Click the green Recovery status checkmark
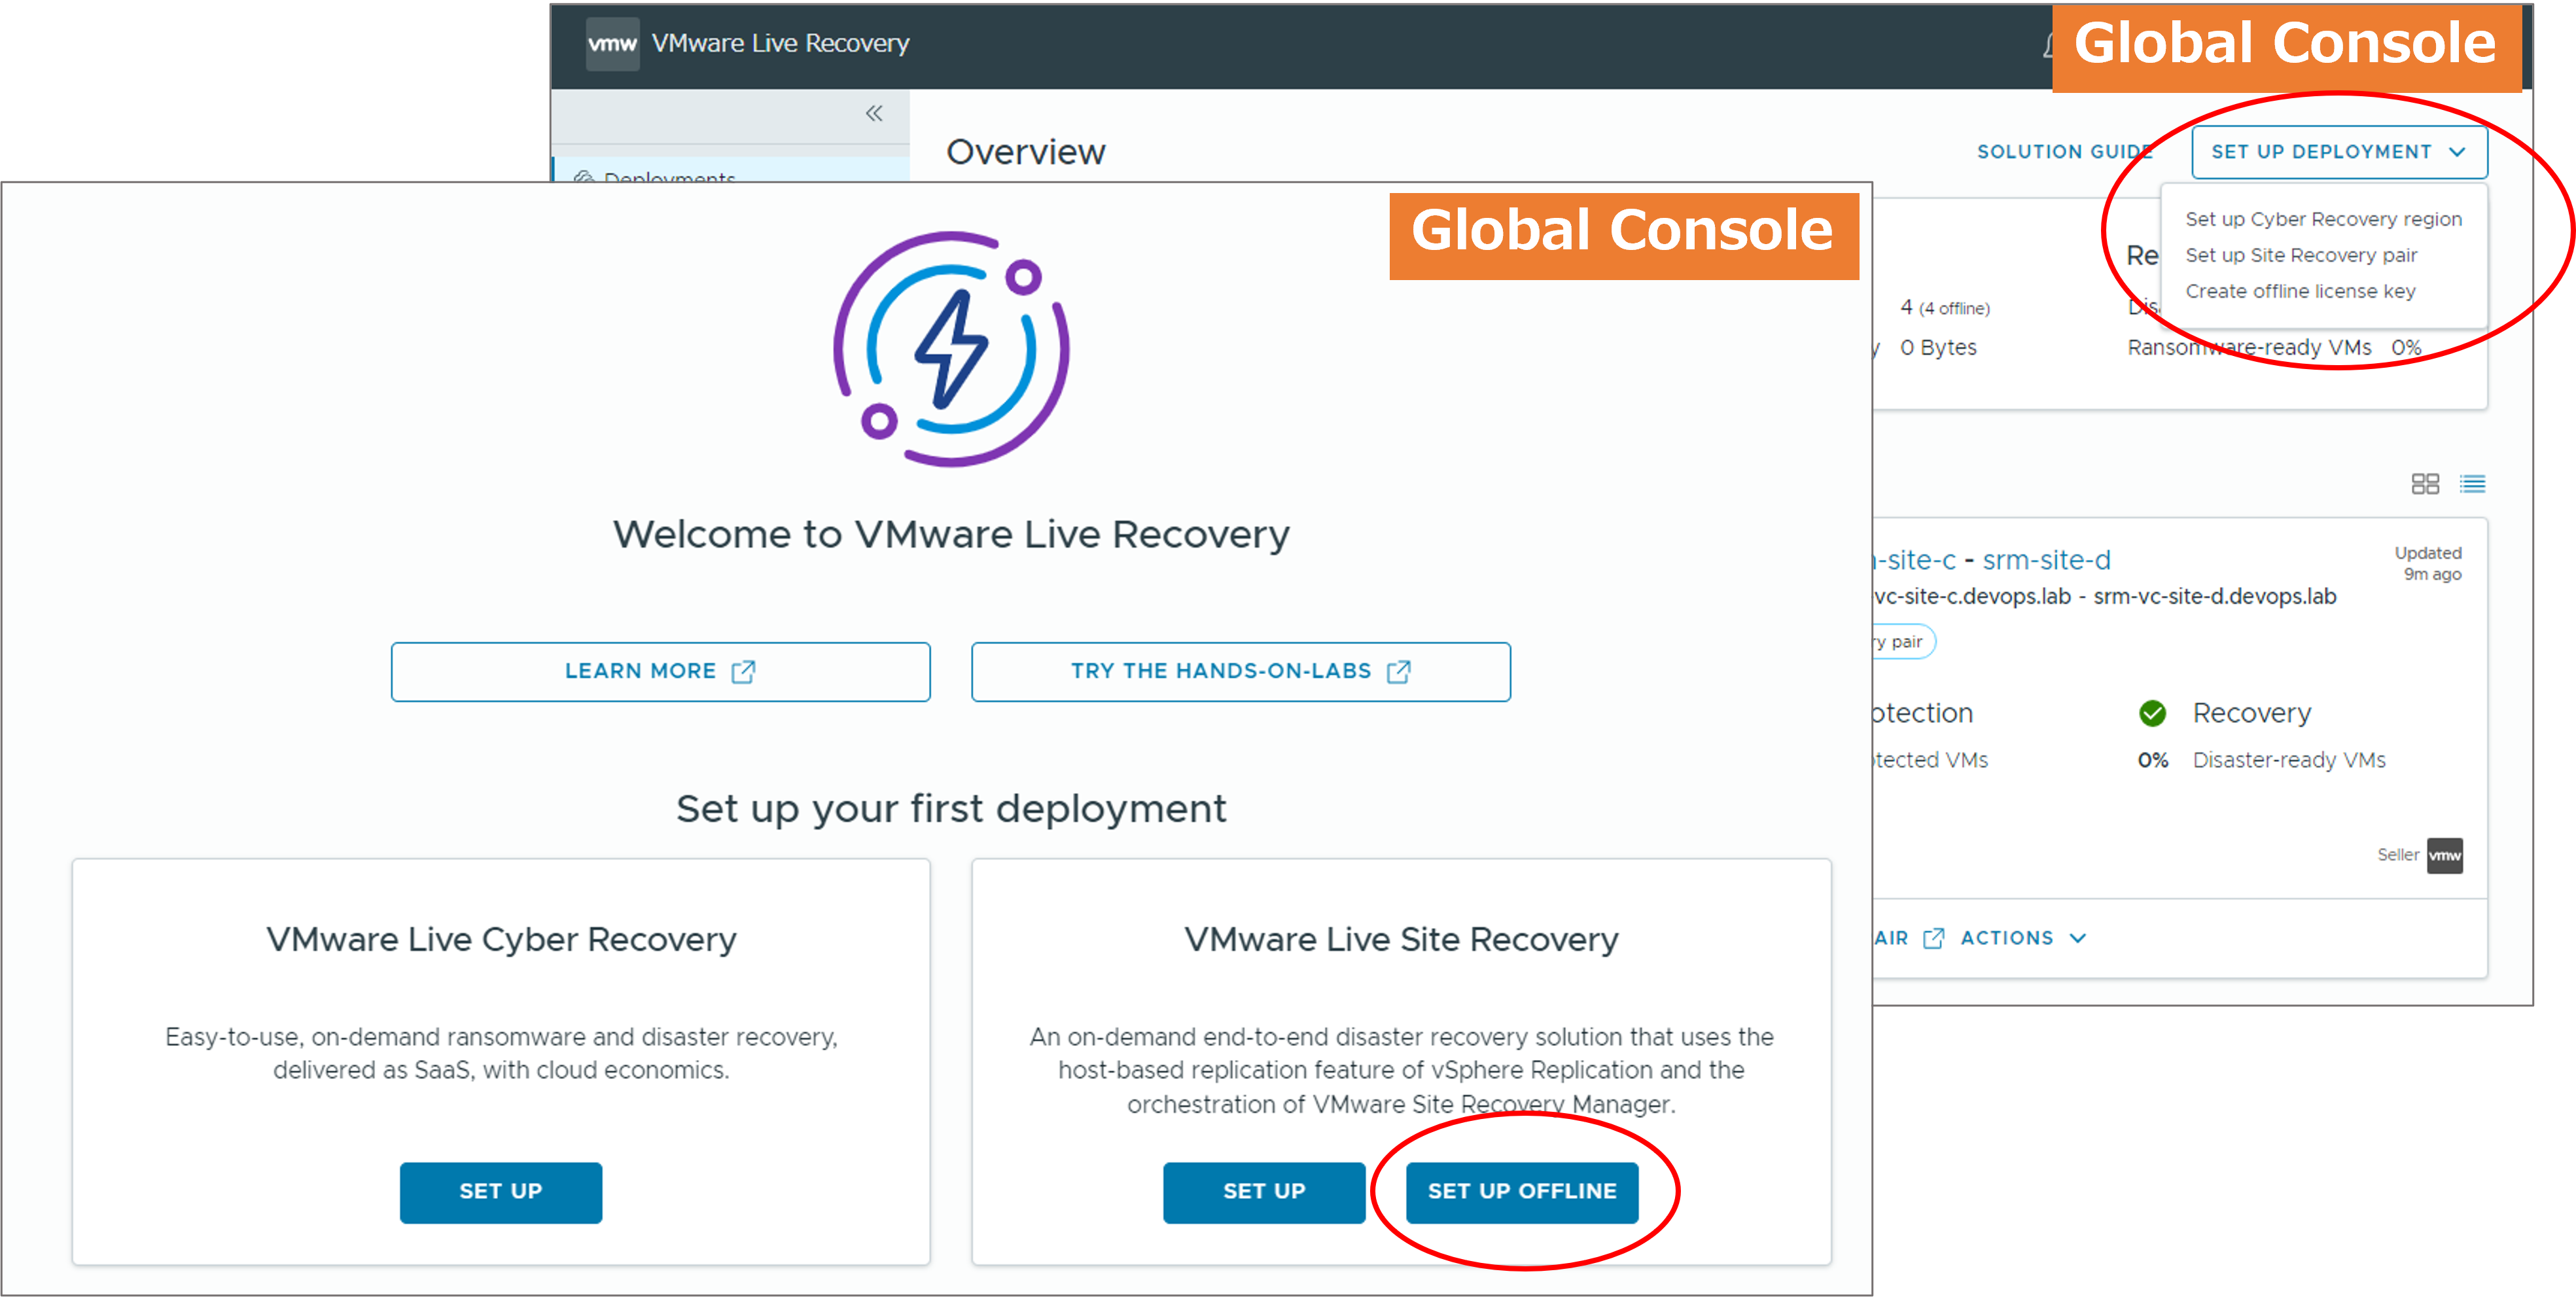2576x1297 pixels. (x=2152, y=713)
